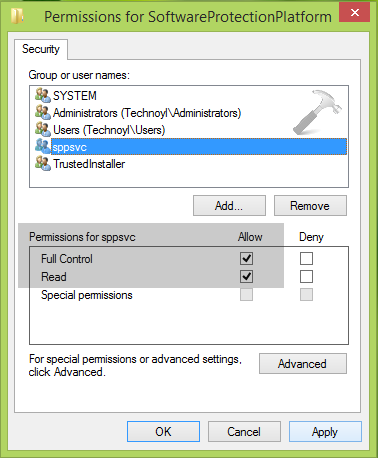
Task: Click the Users group icon
Action: pyautogui.click(x=43, y=129)
